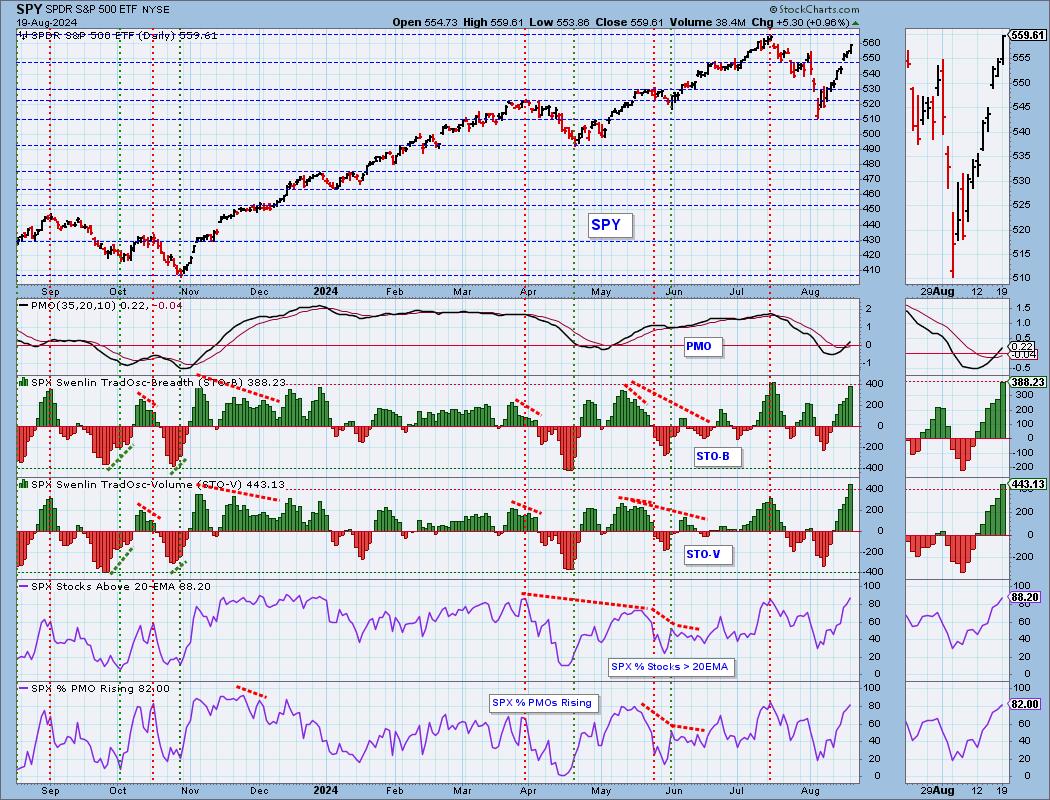Screen dimensions: 1050x800
Task: Click the boxed STO-V annotation label
Action: [707, 555]
